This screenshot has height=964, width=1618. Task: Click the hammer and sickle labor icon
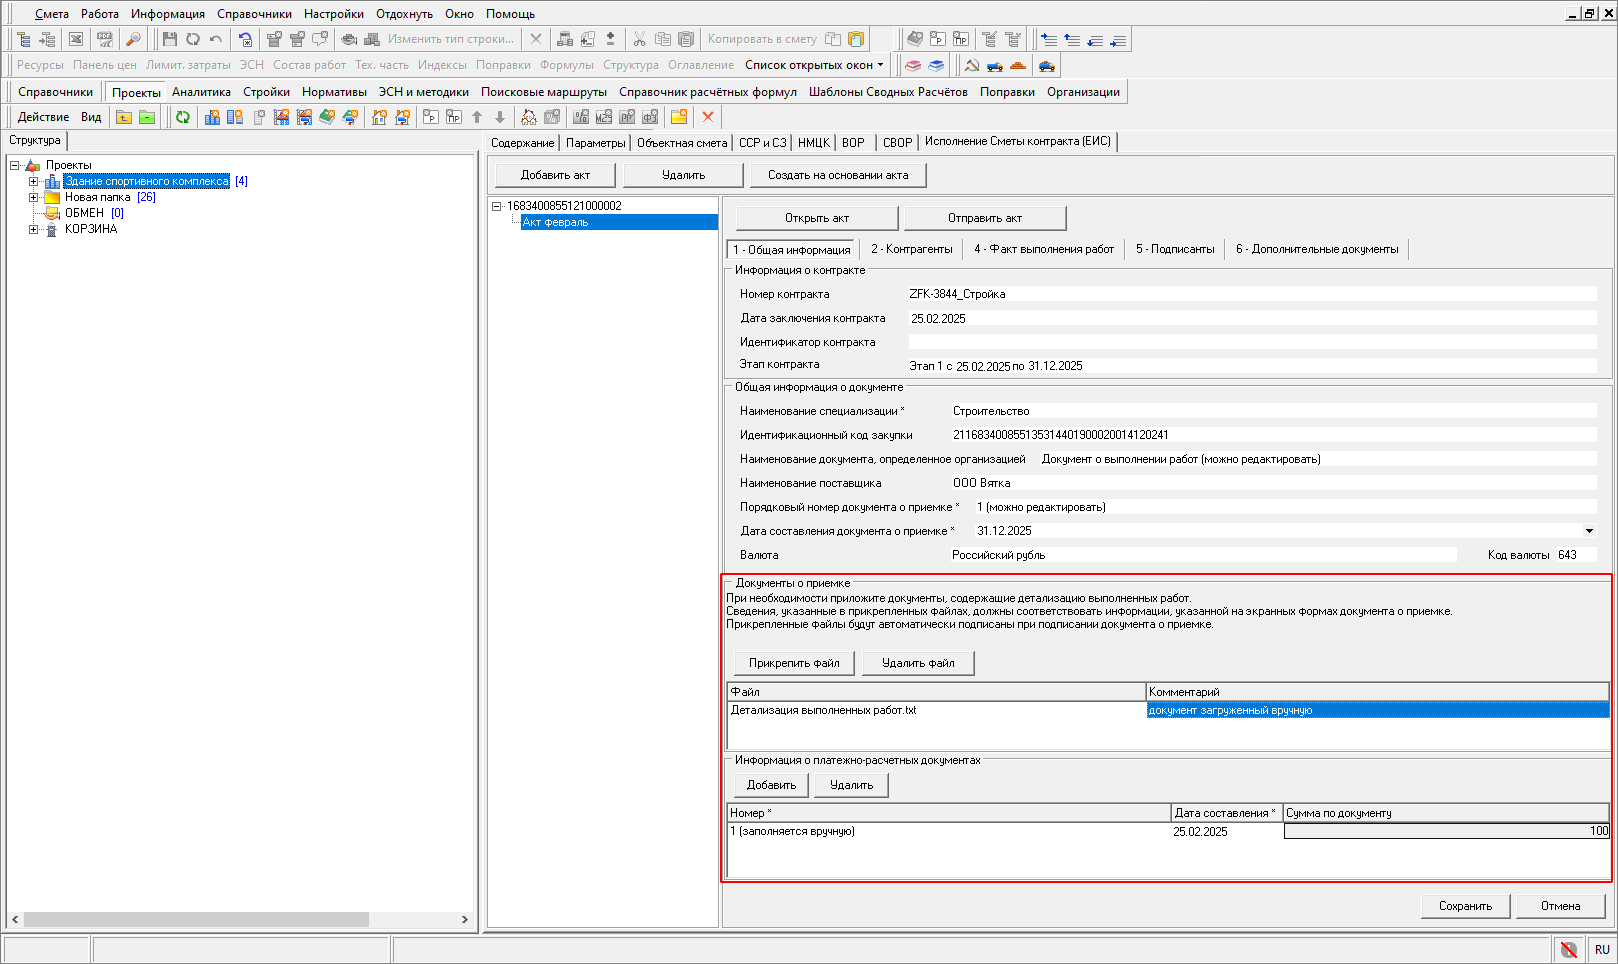[971, 66]
